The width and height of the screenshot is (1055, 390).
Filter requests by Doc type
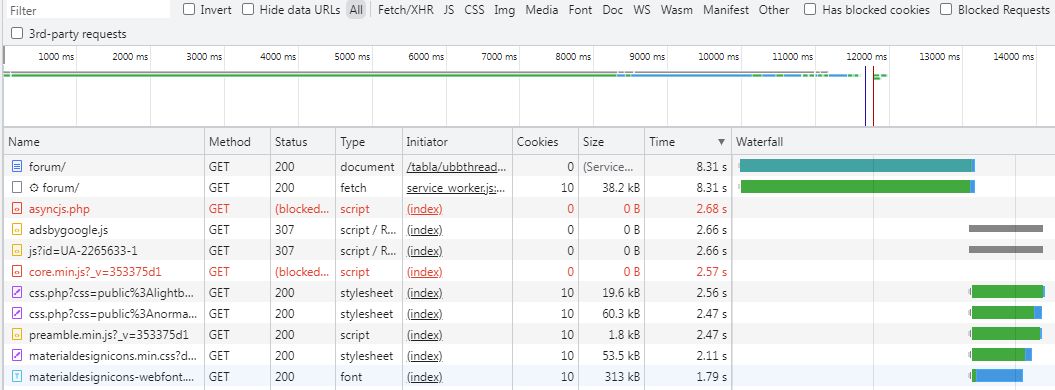(612, 10)
